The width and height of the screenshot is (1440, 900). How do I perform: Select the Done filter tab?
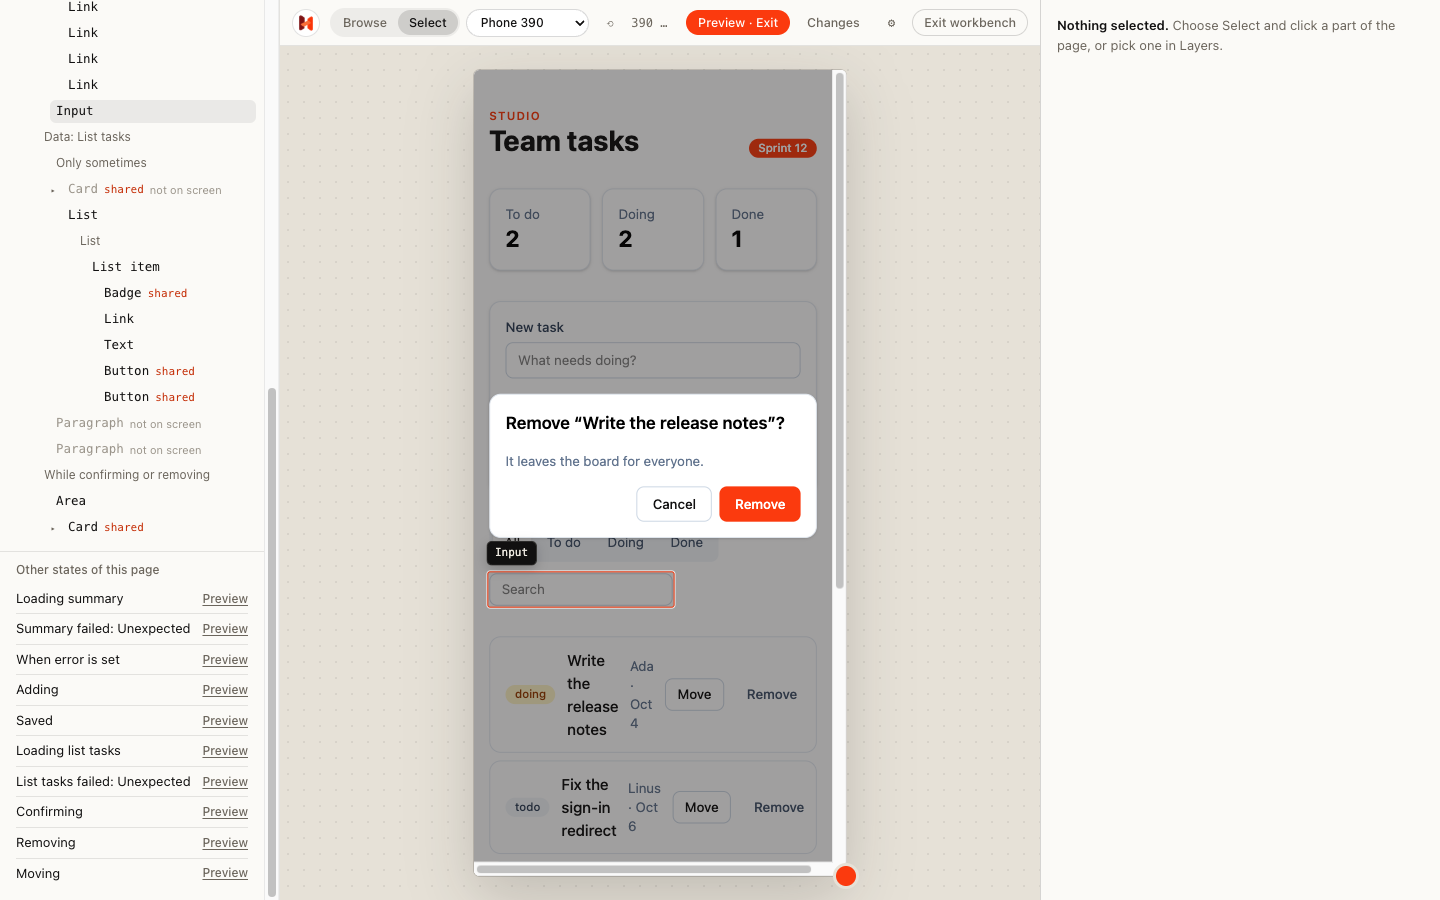[687, 543]
